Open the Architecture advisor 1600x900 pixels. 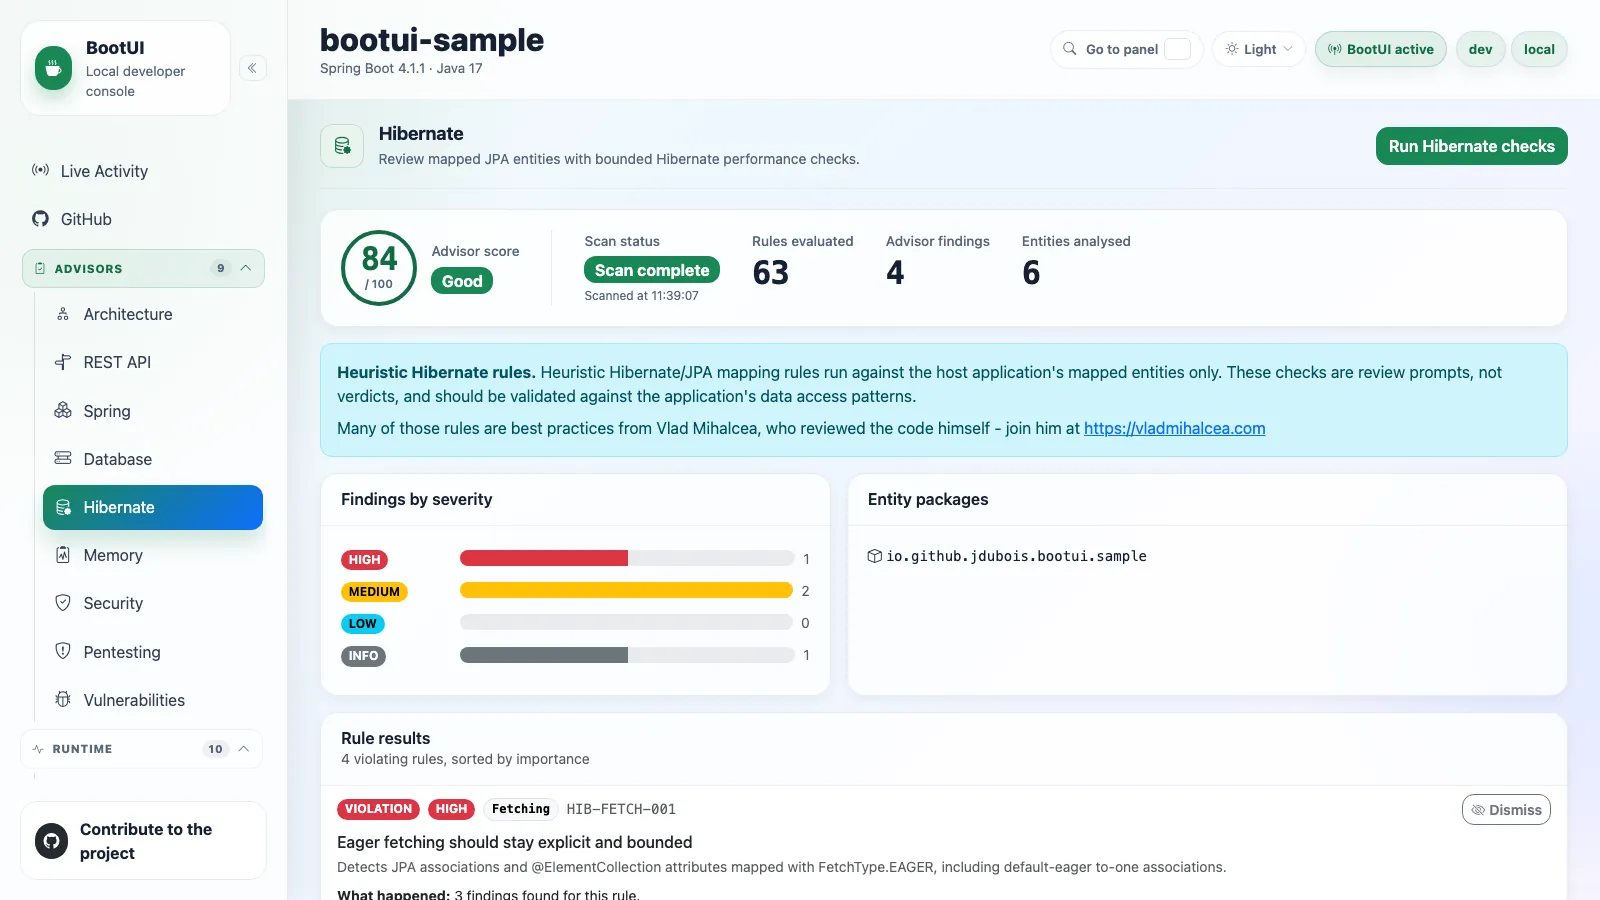tap(153, 314)
